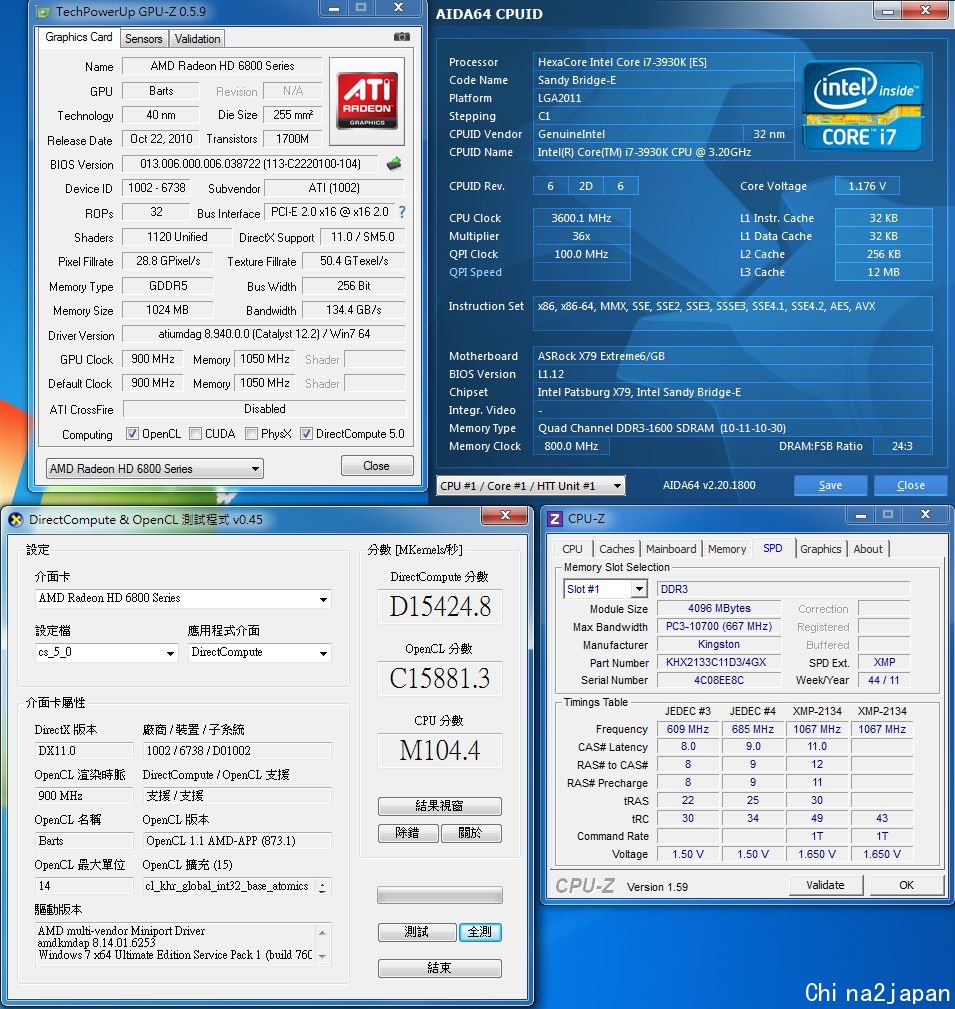Click the 結束 exit button

point(440,968)
